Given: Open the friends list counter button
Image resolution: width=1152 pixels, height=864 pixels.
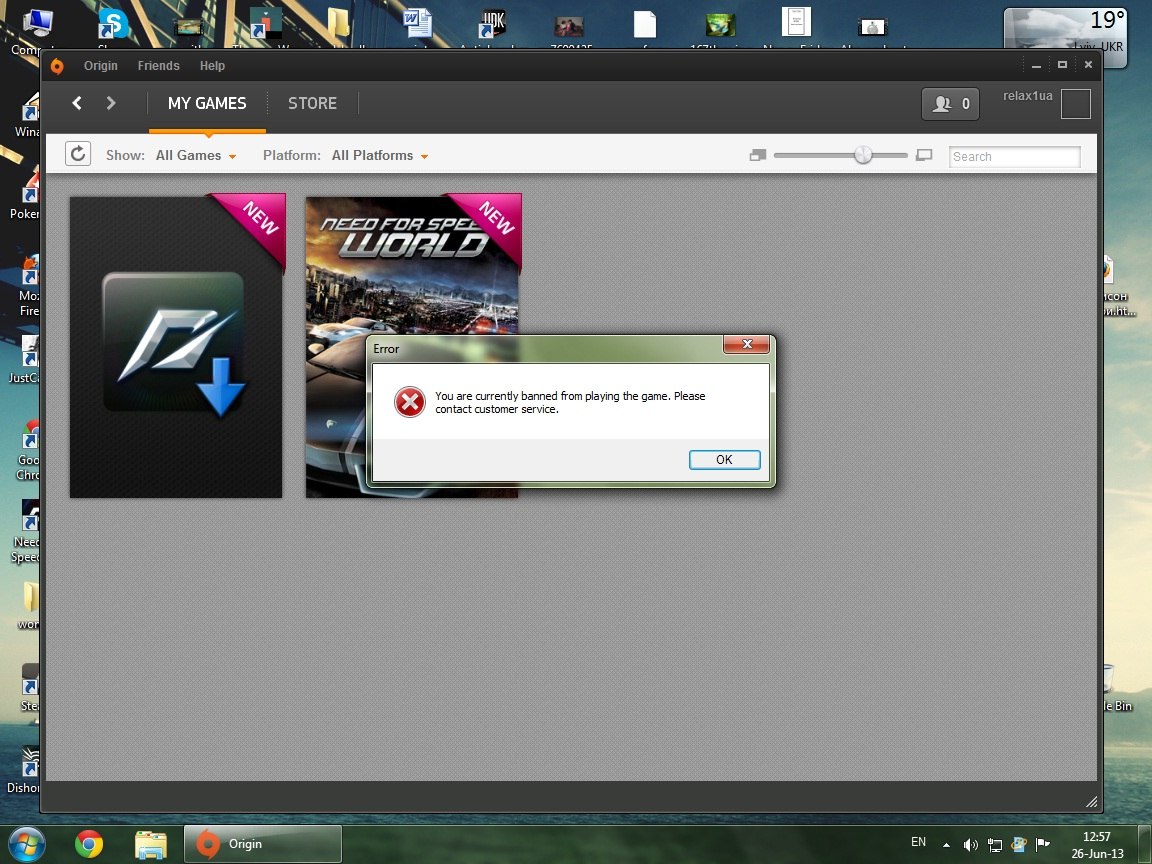Looking at the screenshot, I should tap(950, 104).
